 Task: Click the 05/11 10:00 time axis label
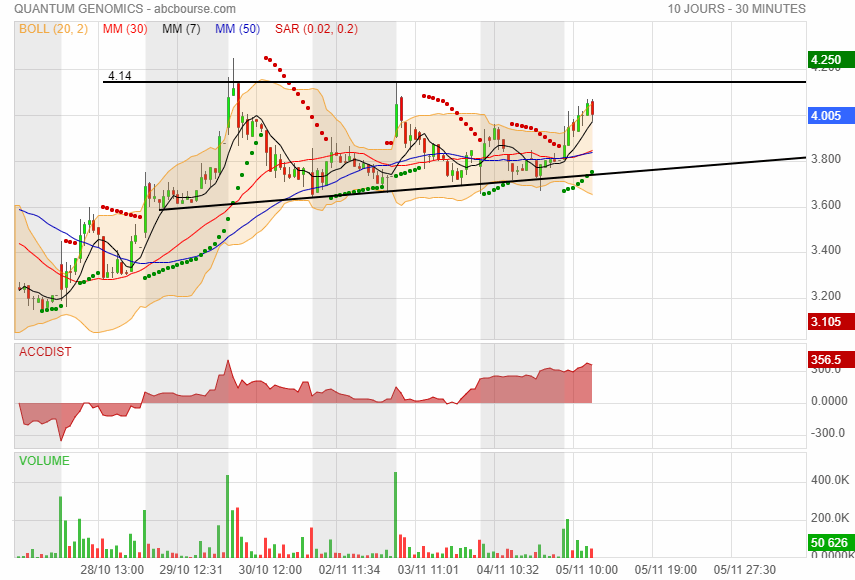pyautogui.click(x=587, y=570)
